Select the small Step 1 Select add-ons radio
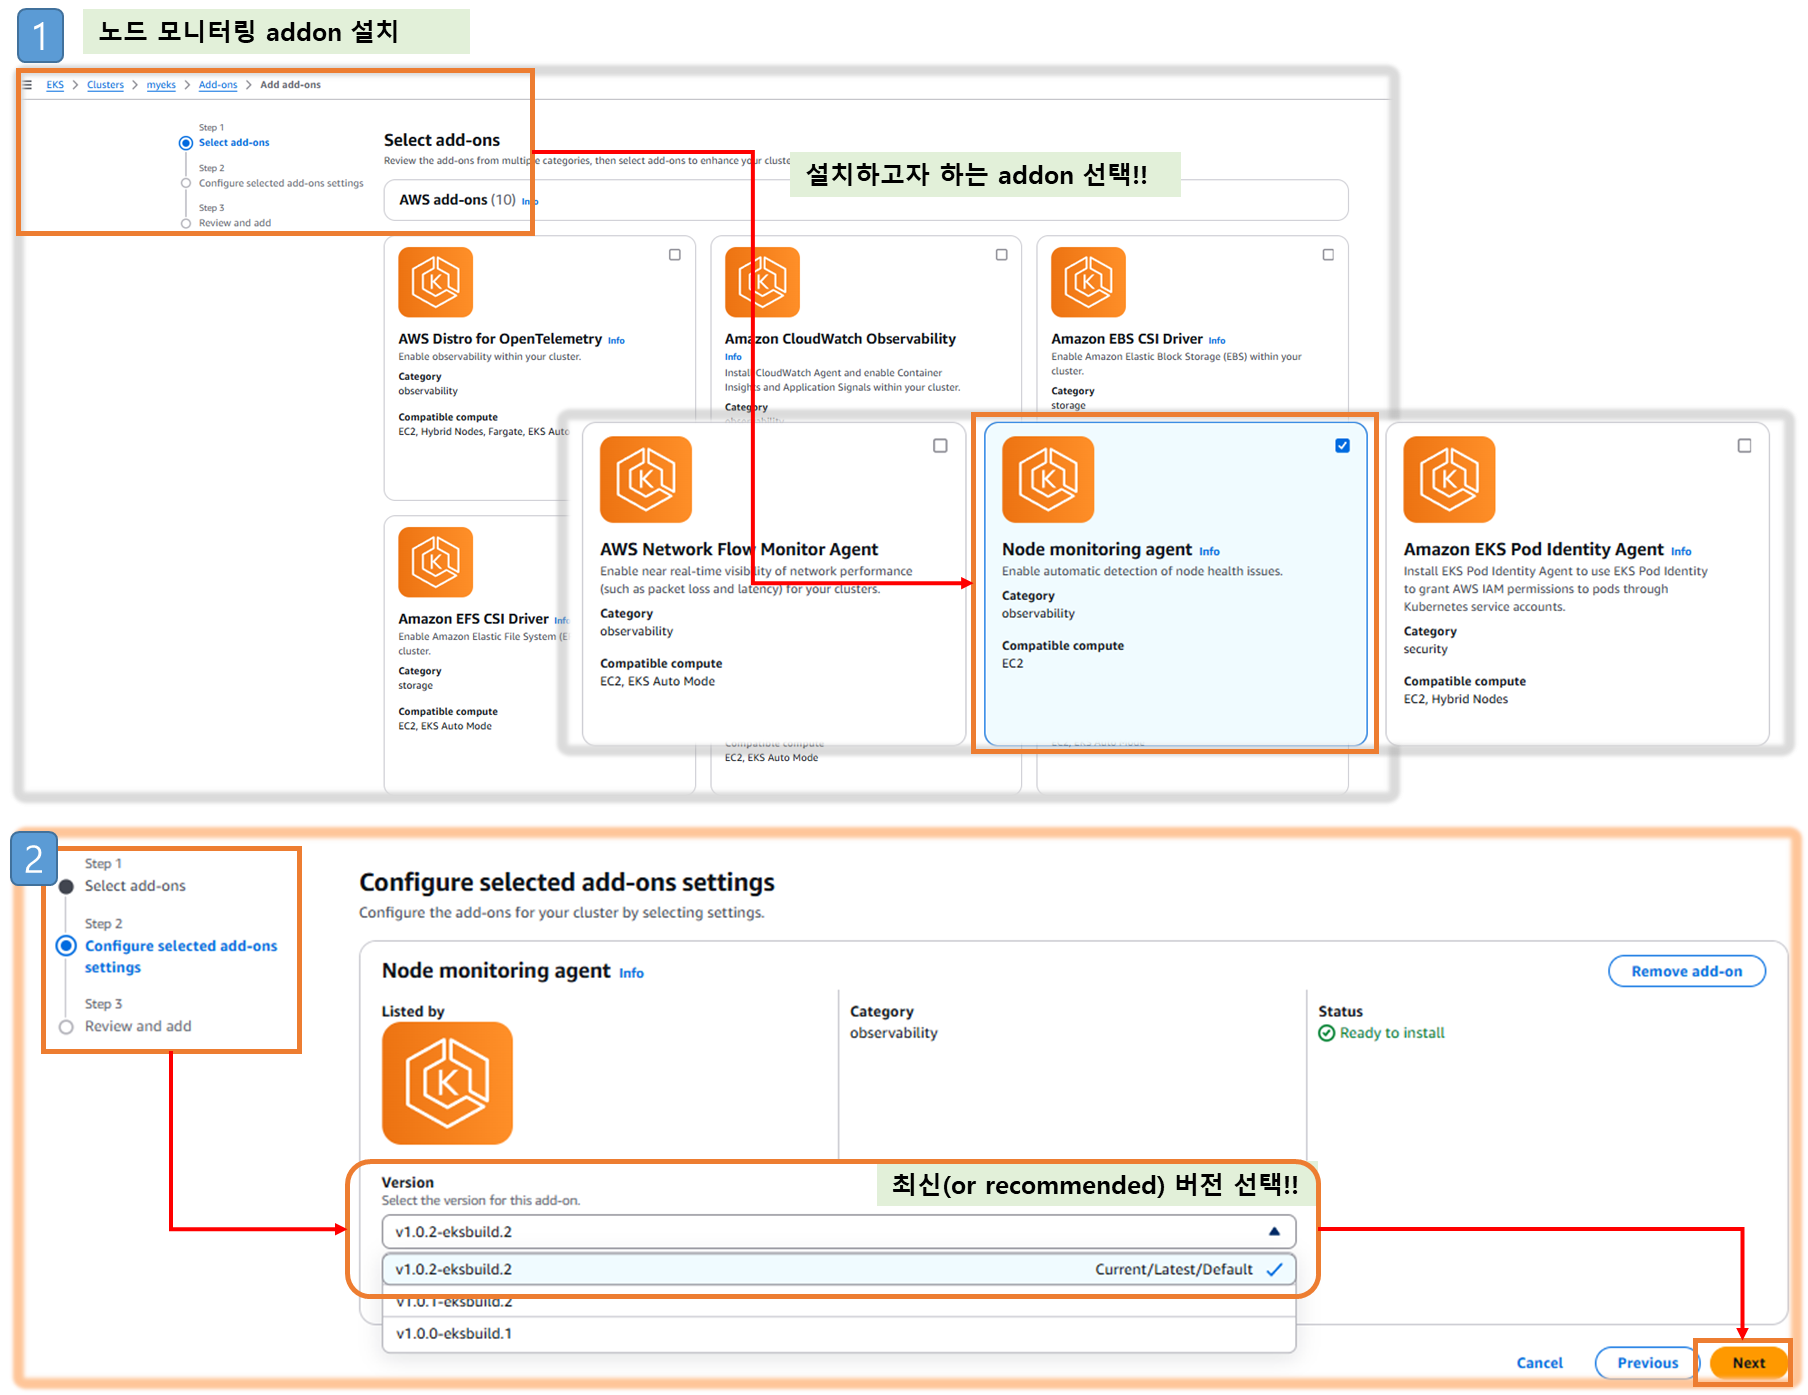This screenshot has width=1808, height=1395. click(x=186, y=143)
